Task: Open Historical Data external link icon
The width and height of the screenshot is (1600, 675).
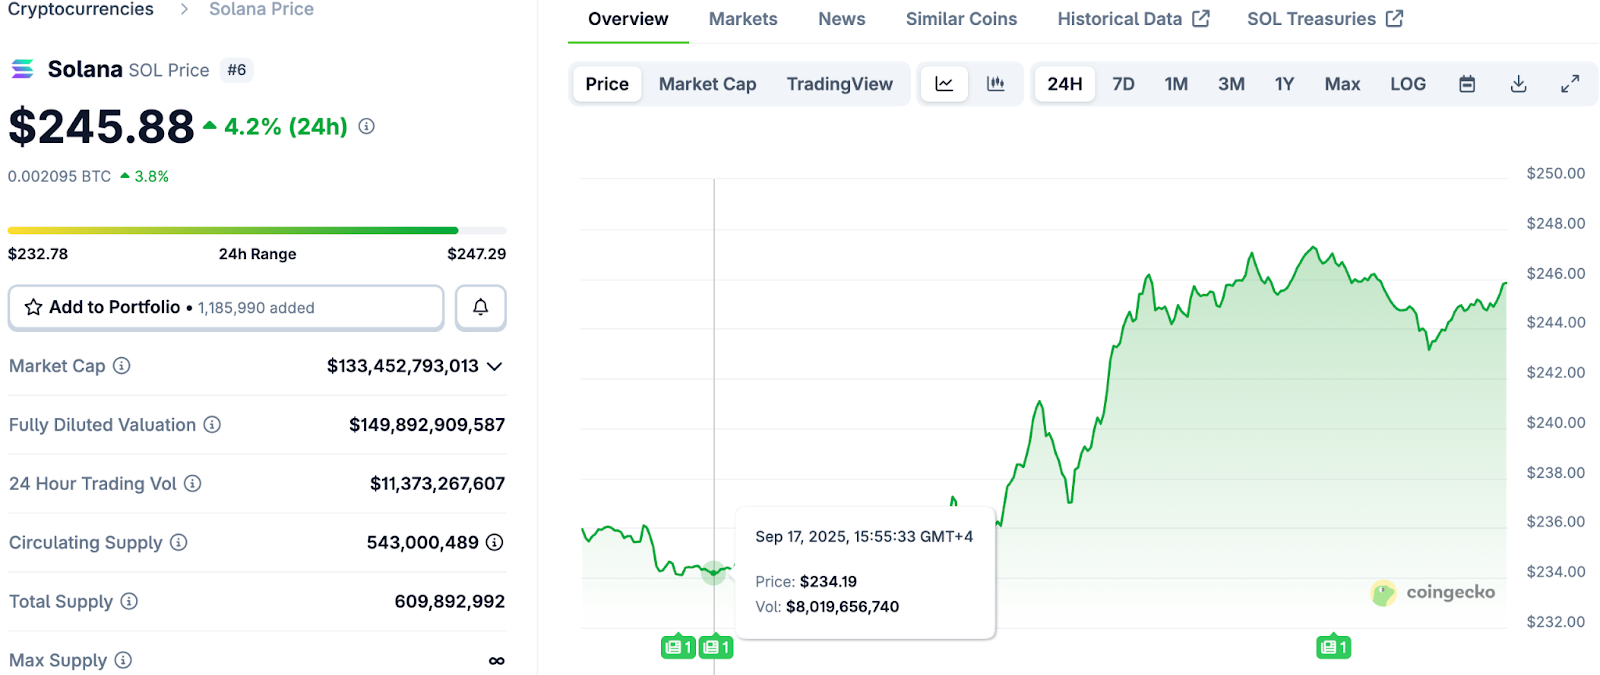Action: pos(1201,18)
